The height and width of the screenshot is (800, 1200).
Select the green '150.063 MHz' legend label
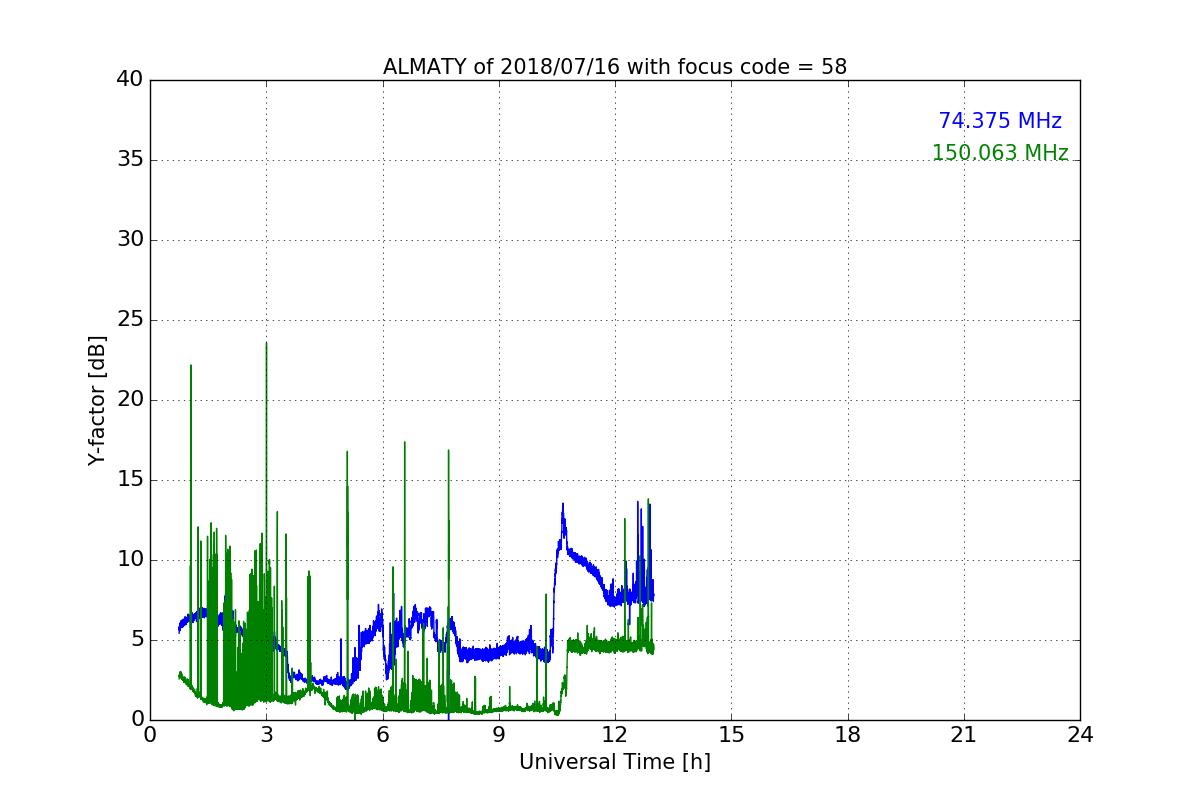(1000, 153)
